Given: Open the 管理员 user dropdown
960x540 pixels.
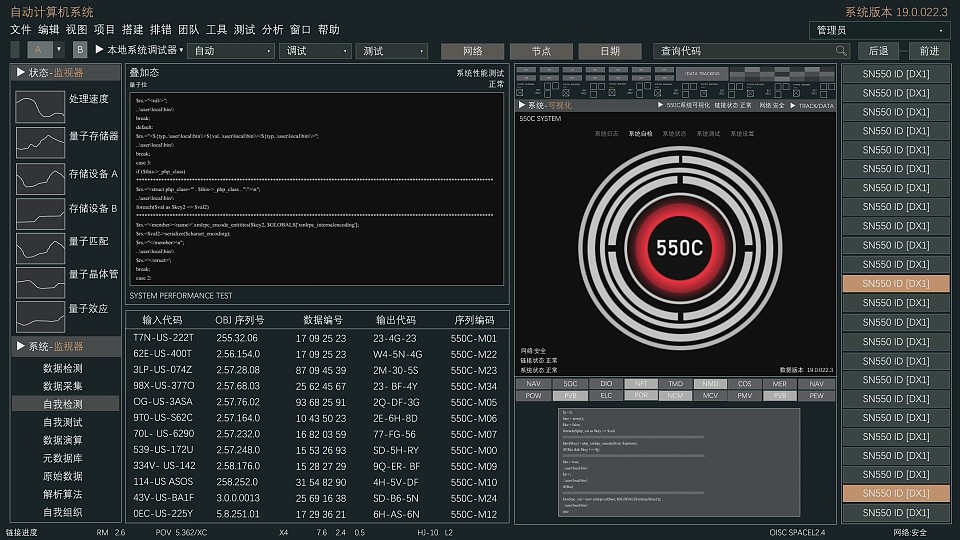Looking at the screenshot, I should pos(879,30).
